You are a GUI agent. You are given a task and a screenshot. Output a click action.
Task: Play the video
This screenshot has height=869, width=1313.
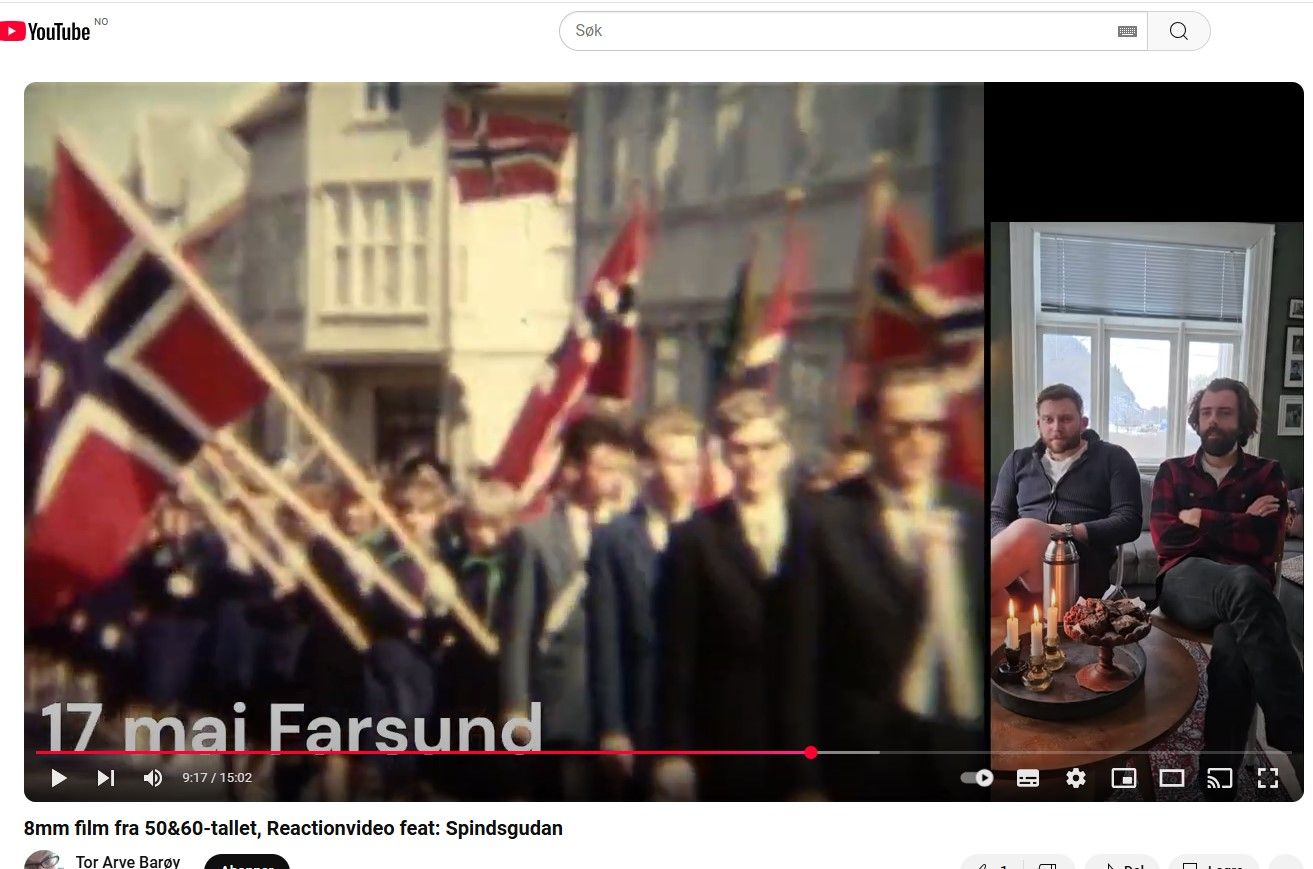click(x=58, y=778)
